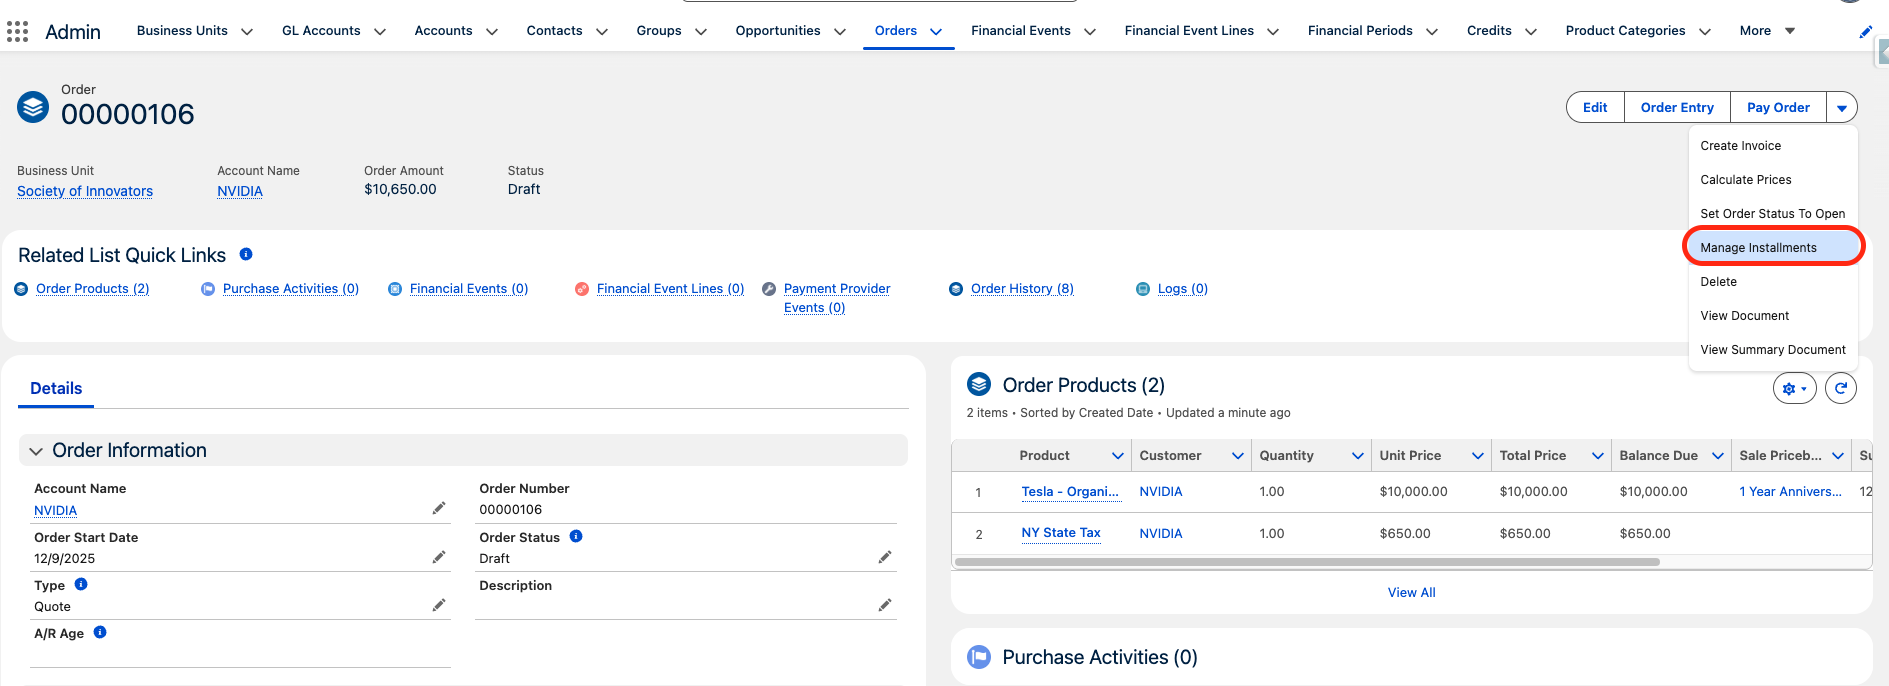Edit Order Start Date with its pencil icon

click(x=438, y=557)
